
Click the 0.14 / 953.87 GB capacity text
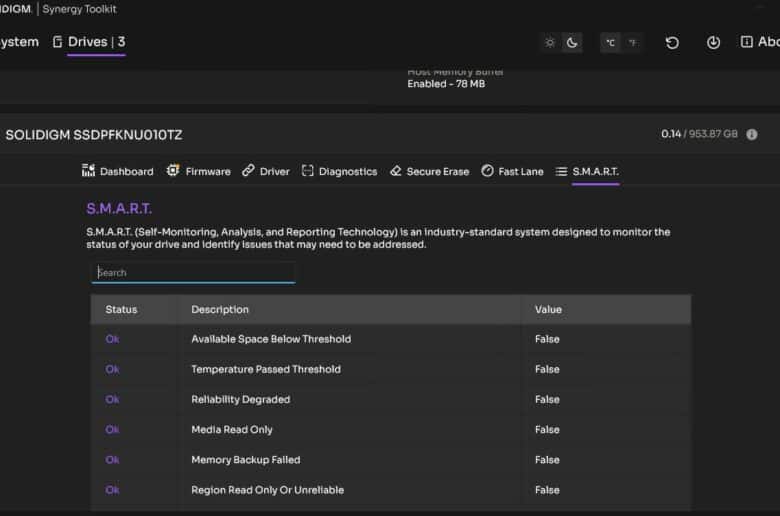(x=699, y=134)
